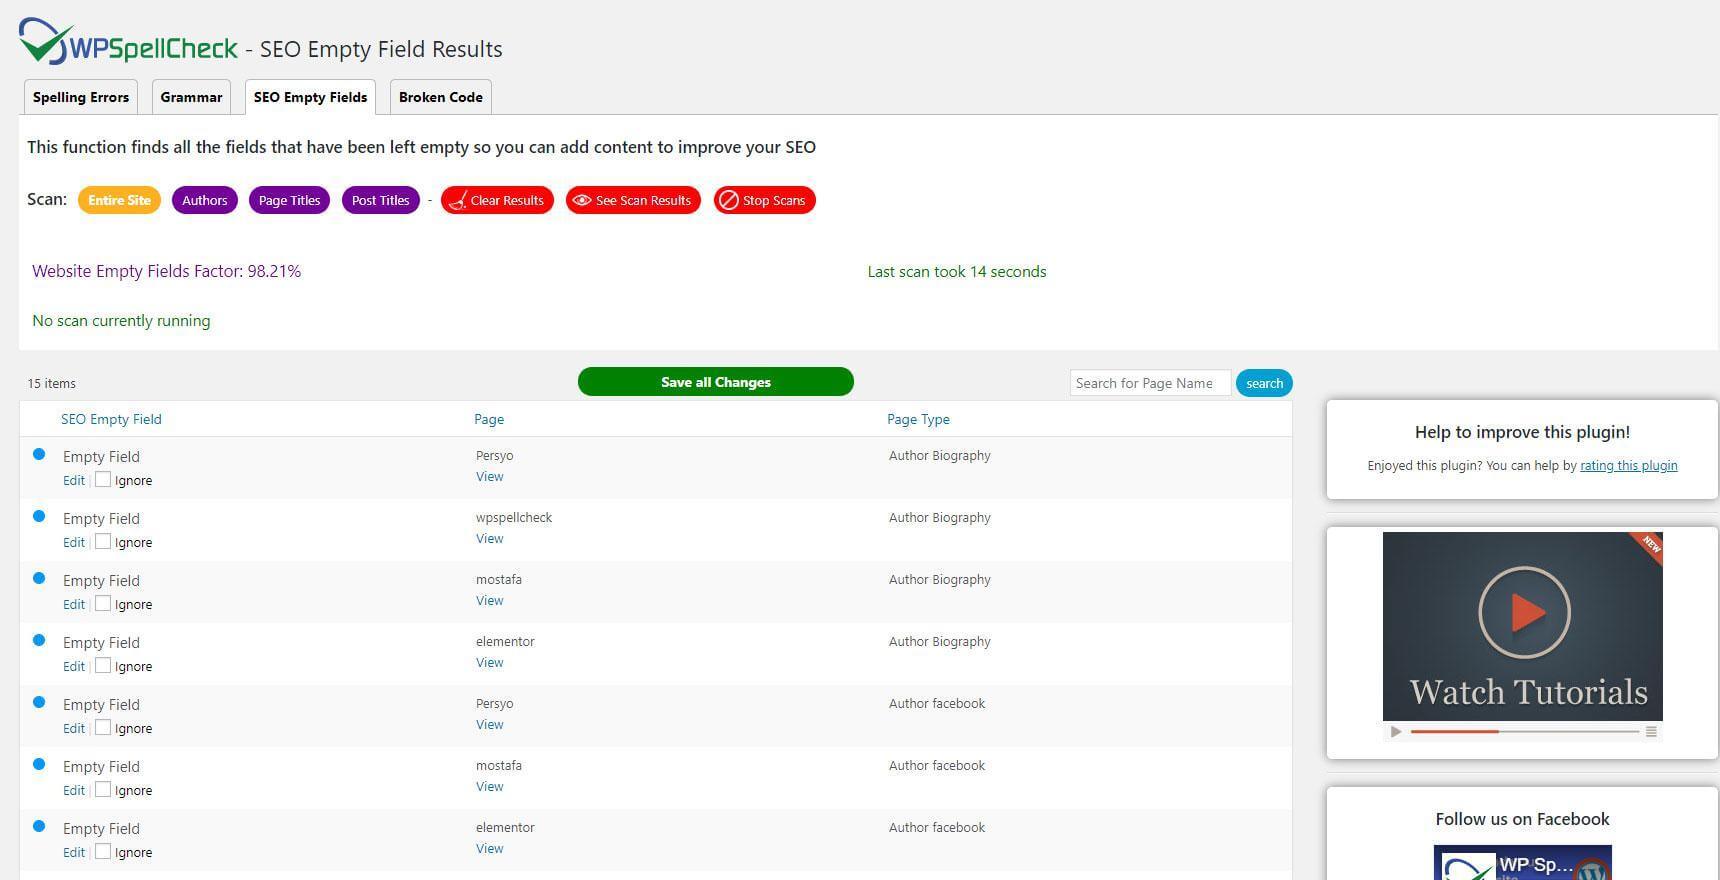The width and height of the screenshot is (1720, 880).
Task: Toggle Ignore checkbox for elementor Author facebook
Action: (103, 851)
